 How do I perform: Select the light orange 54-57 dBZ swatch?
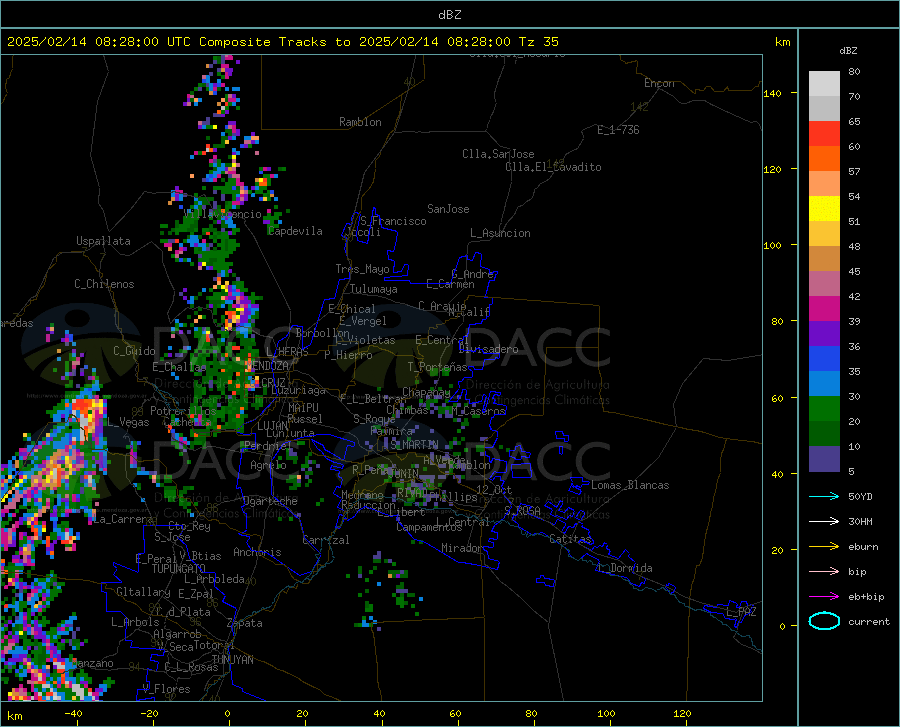824,184
